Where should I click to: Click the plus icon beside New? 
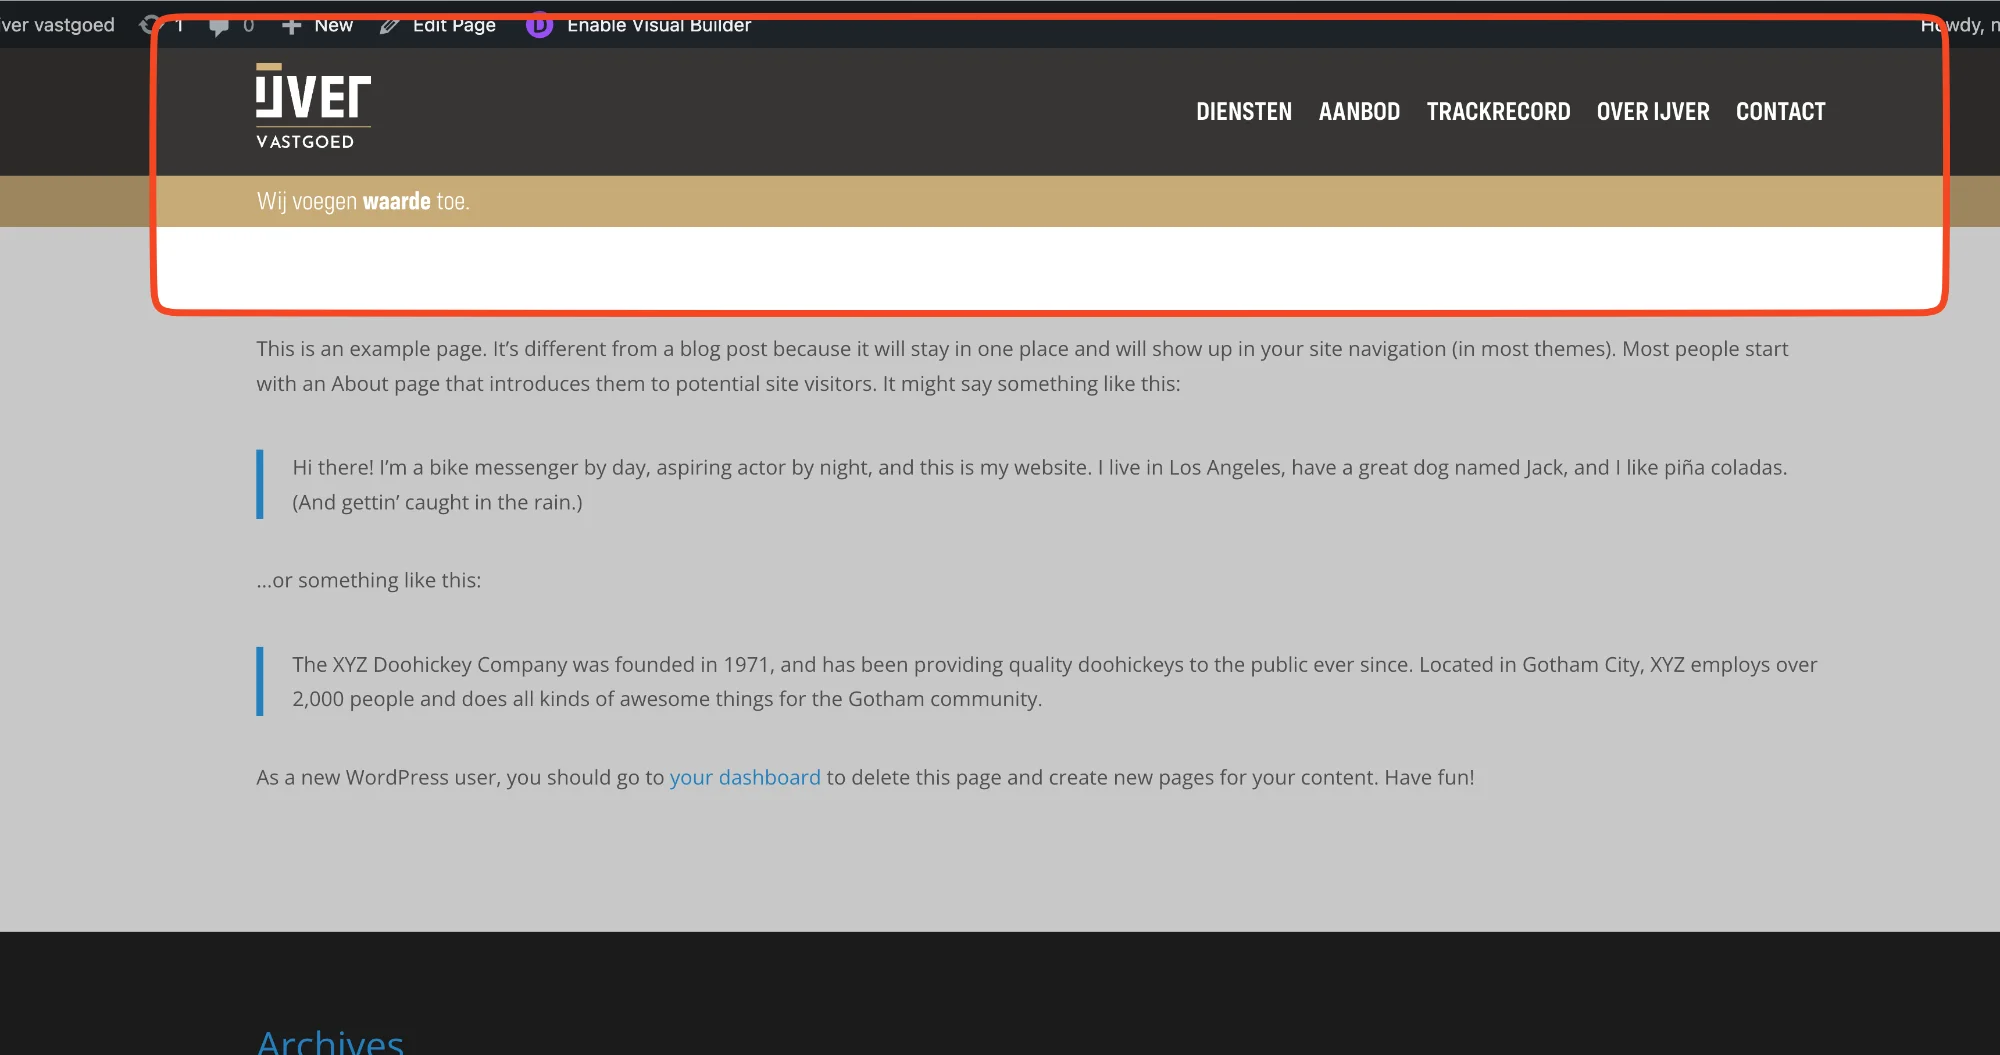coord(291,26)
